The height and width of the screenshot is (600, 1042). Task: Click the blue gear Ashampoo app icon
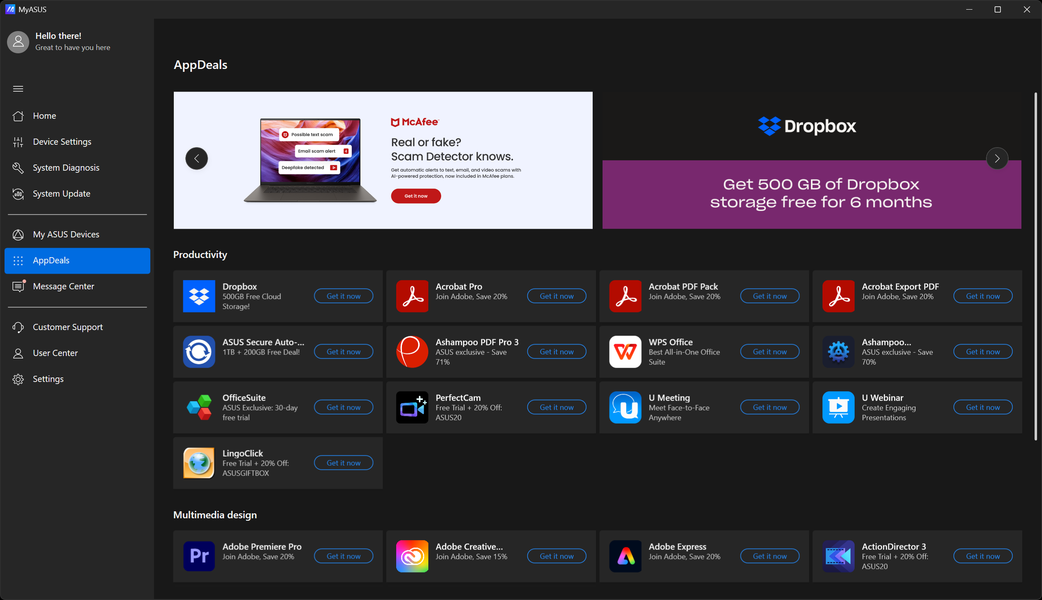point(839,351)
